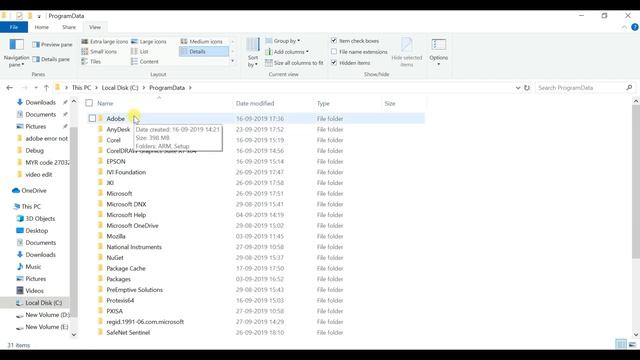Go back to previous folder
This screenshot has height=360, width=640.
tap(9, 88)
